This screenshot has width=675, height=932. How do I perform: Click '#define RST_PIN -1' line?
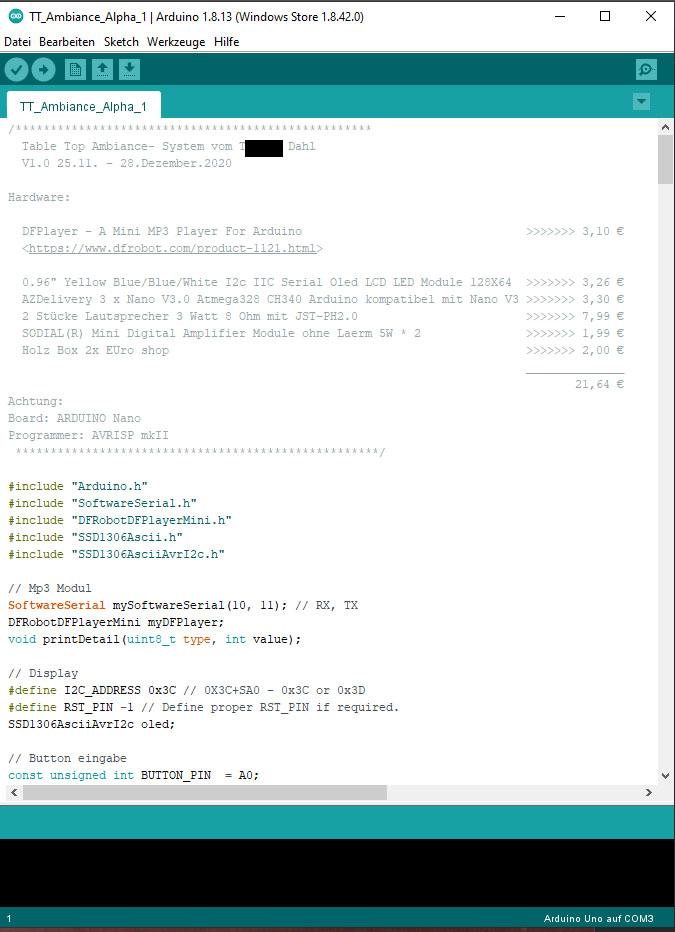click(x=203, y=707)
